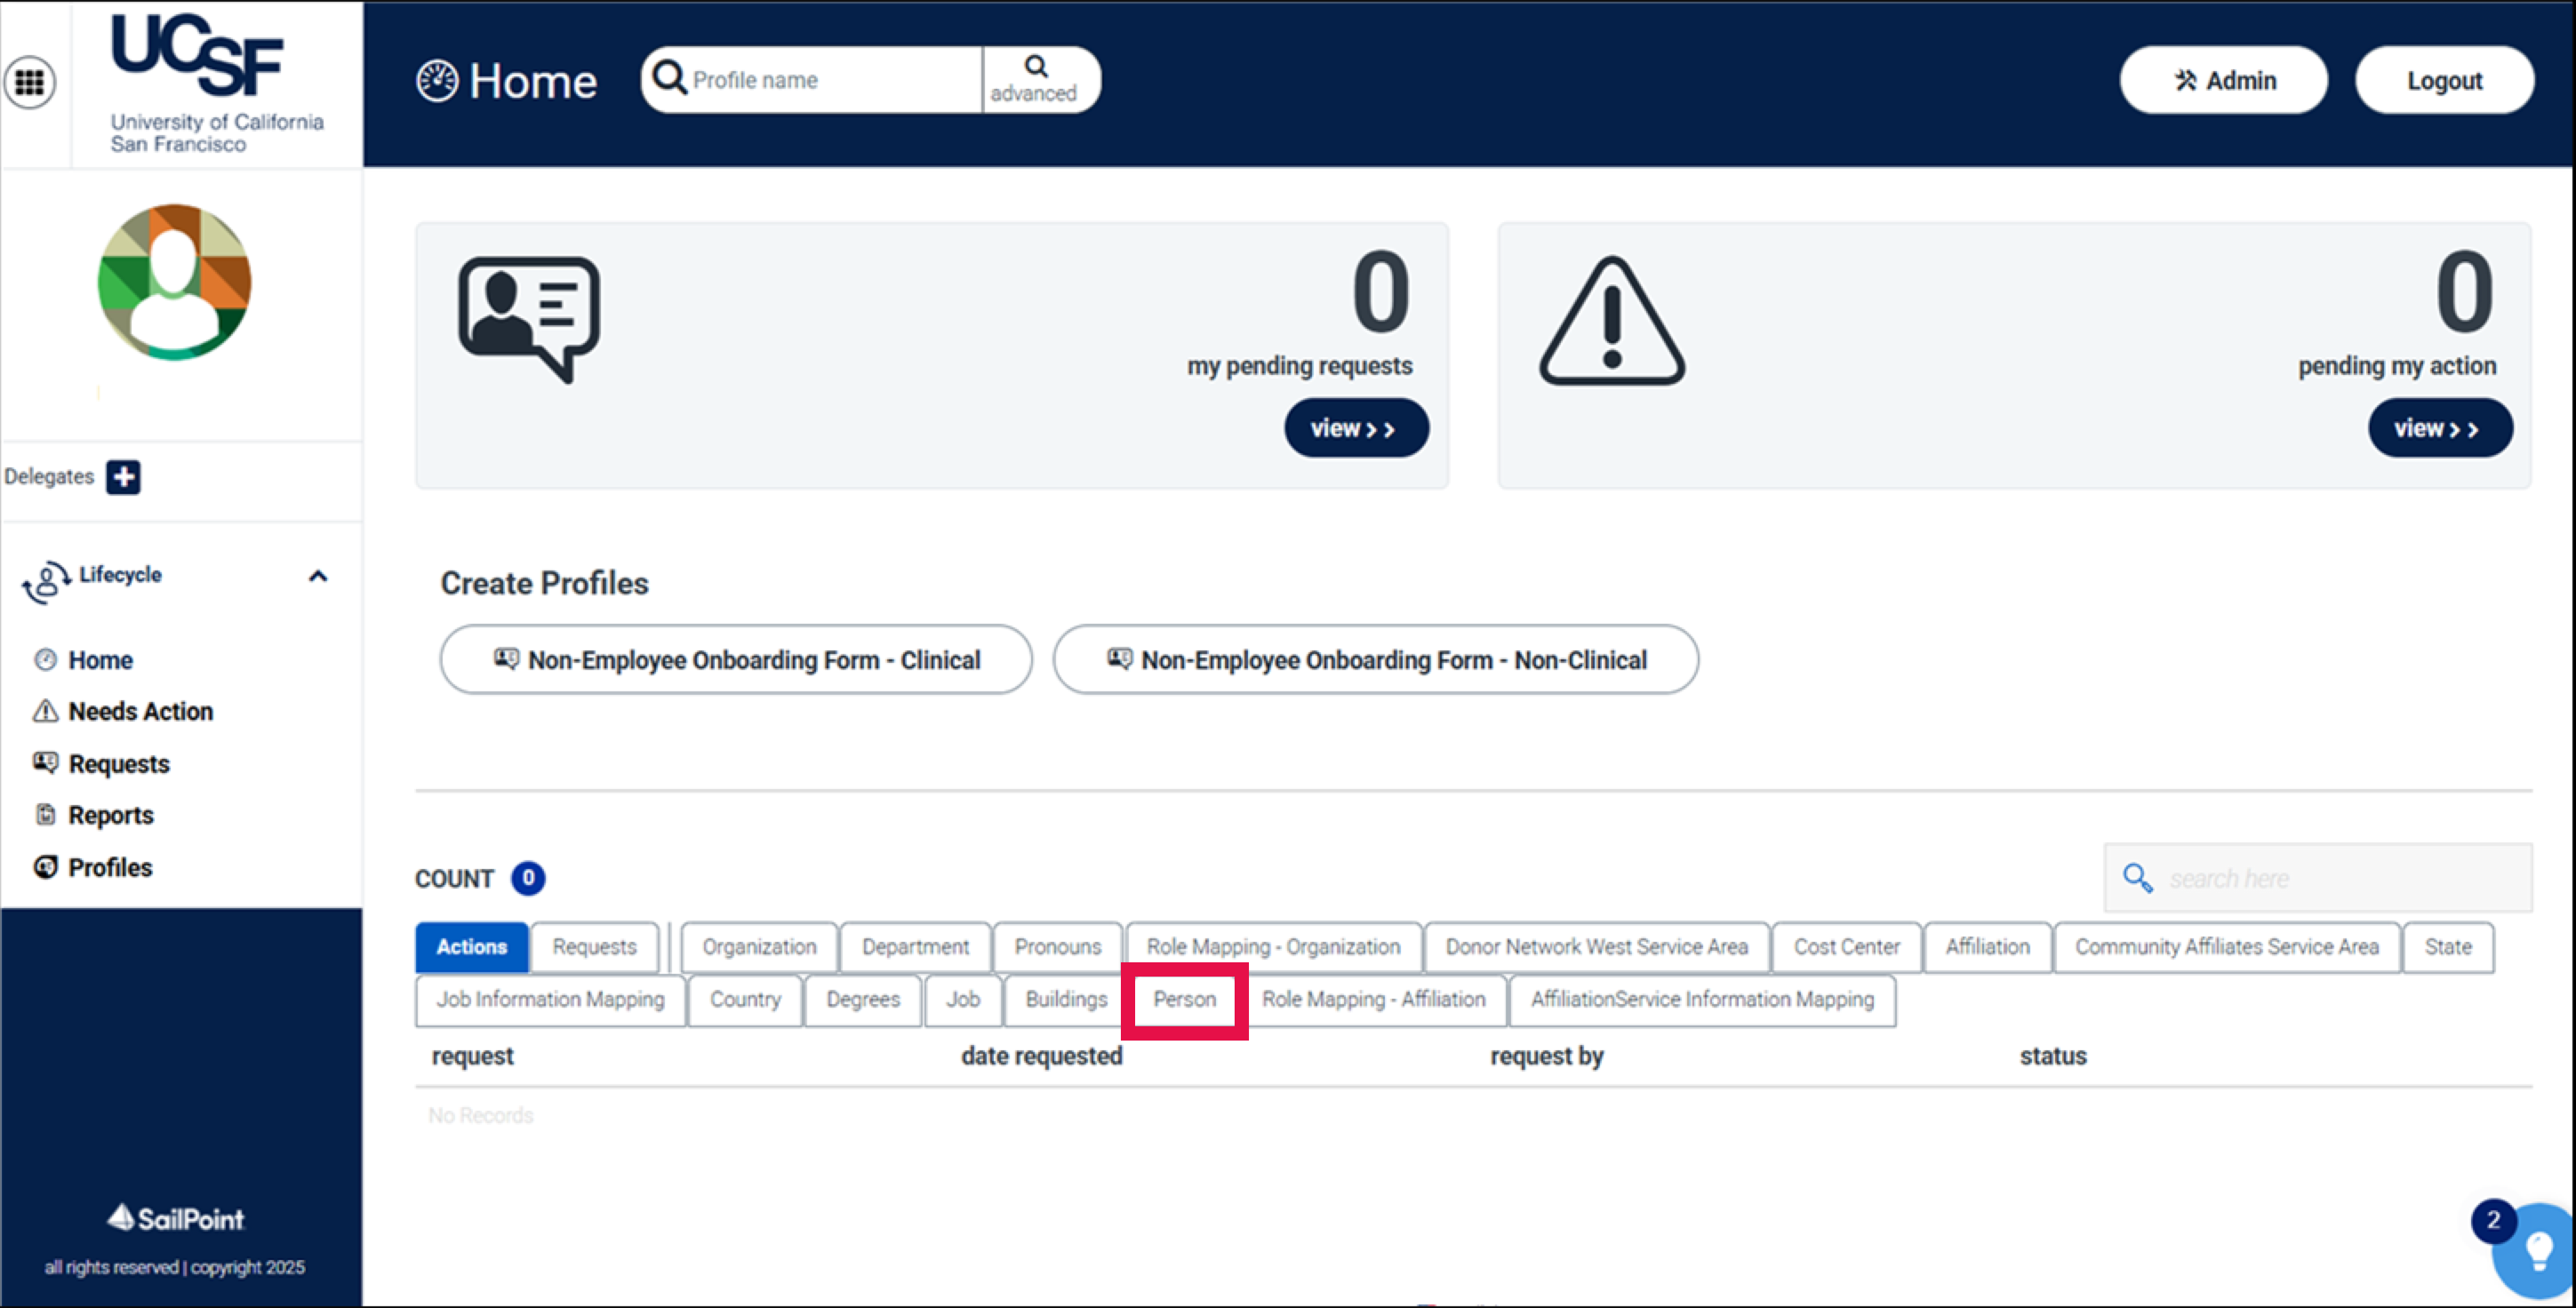The image size is (2576, 1308).
Task: Switch to the Actions tab
Action: (x=471, y=946)
